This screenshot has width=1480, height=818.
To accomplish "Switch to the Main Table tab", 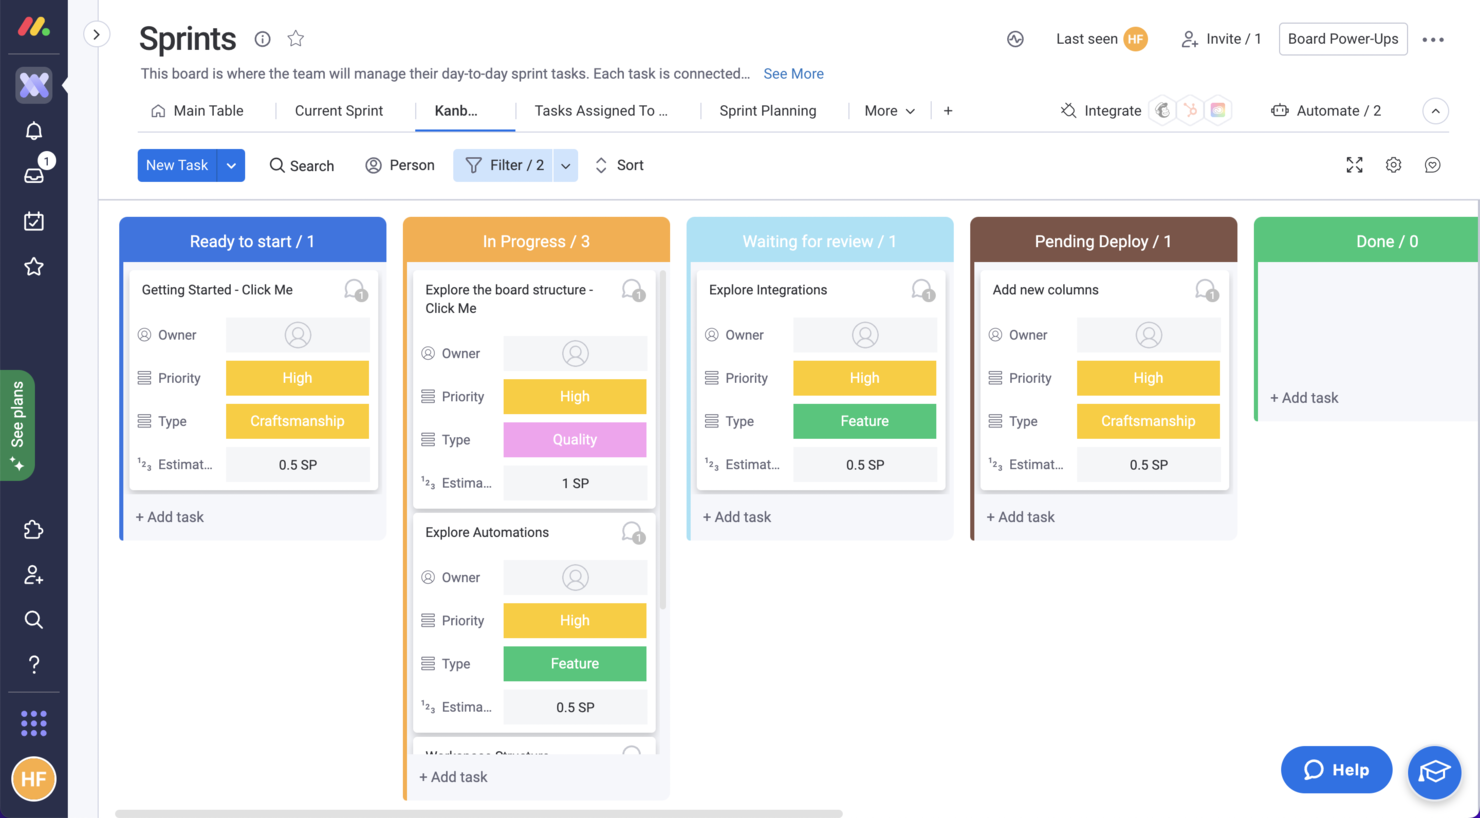I will 197,111.
